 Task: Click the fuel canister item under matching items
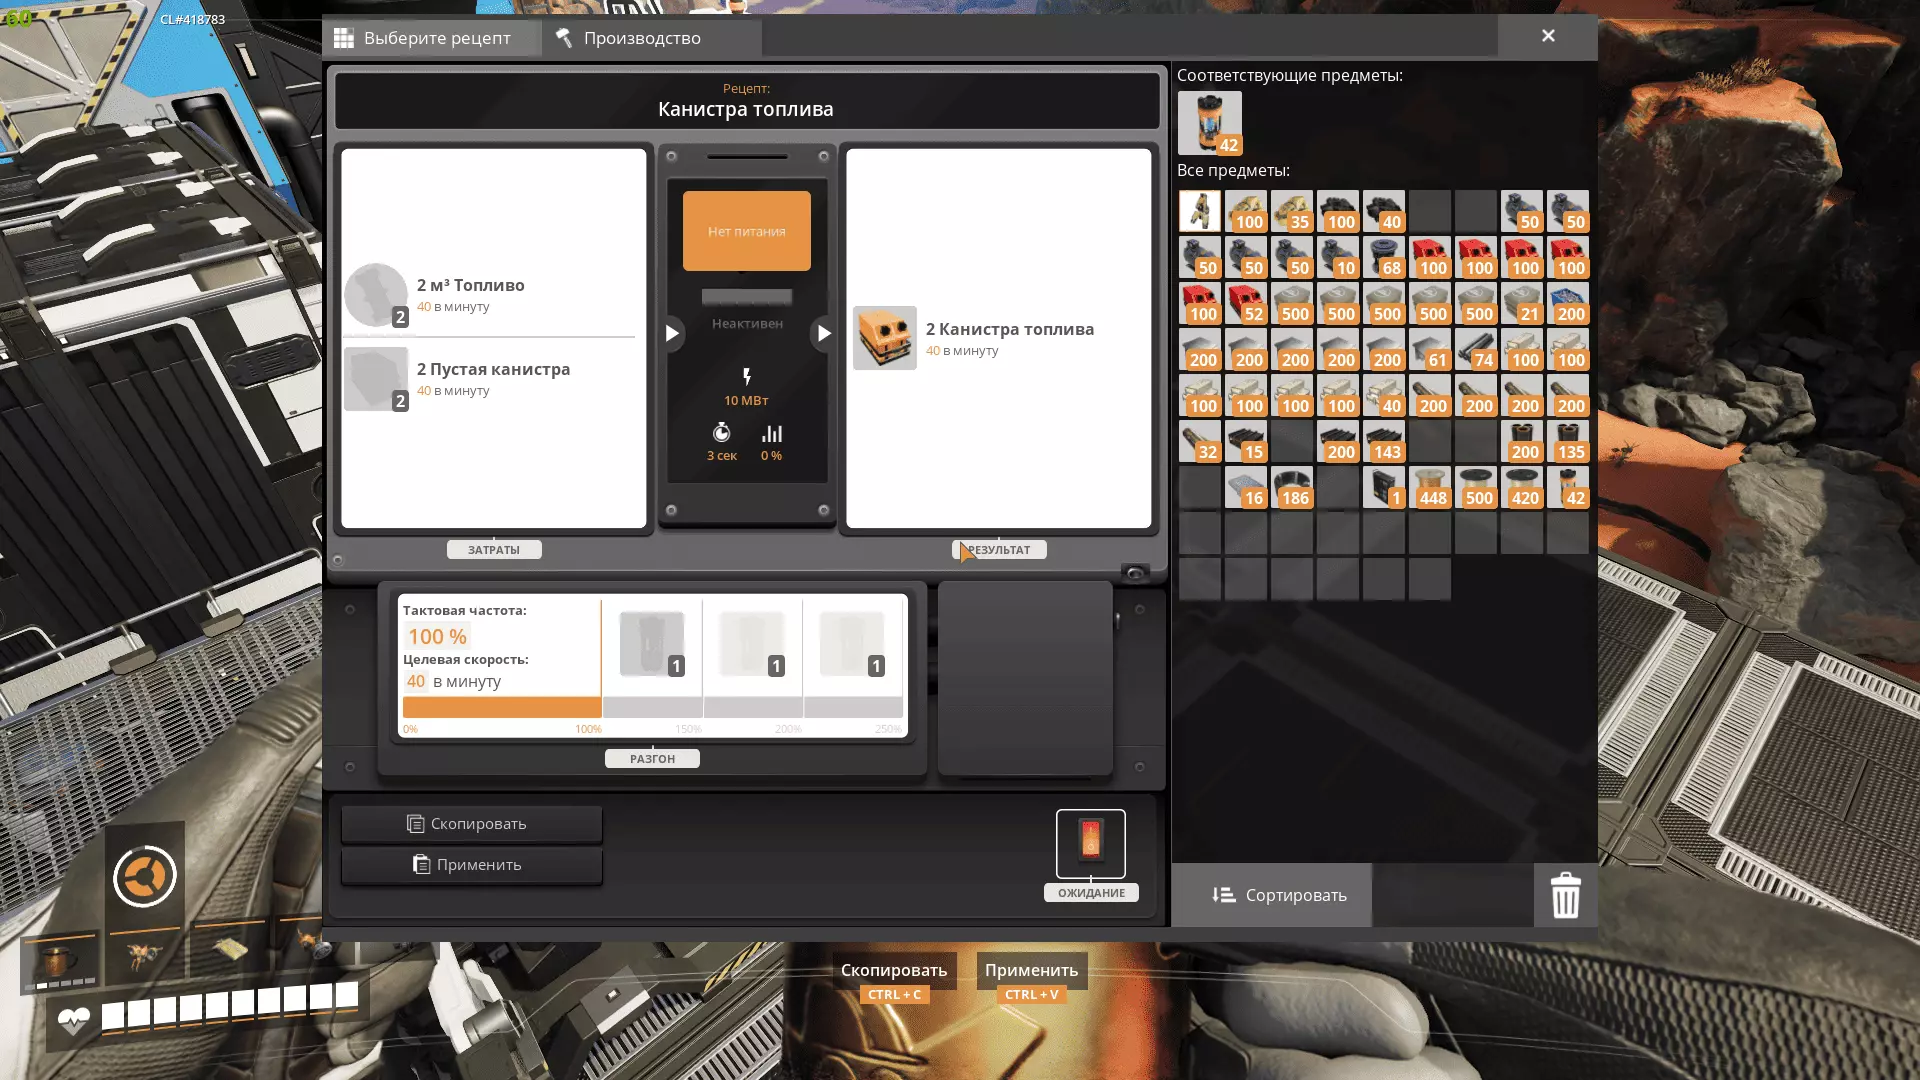point(1209,123)
